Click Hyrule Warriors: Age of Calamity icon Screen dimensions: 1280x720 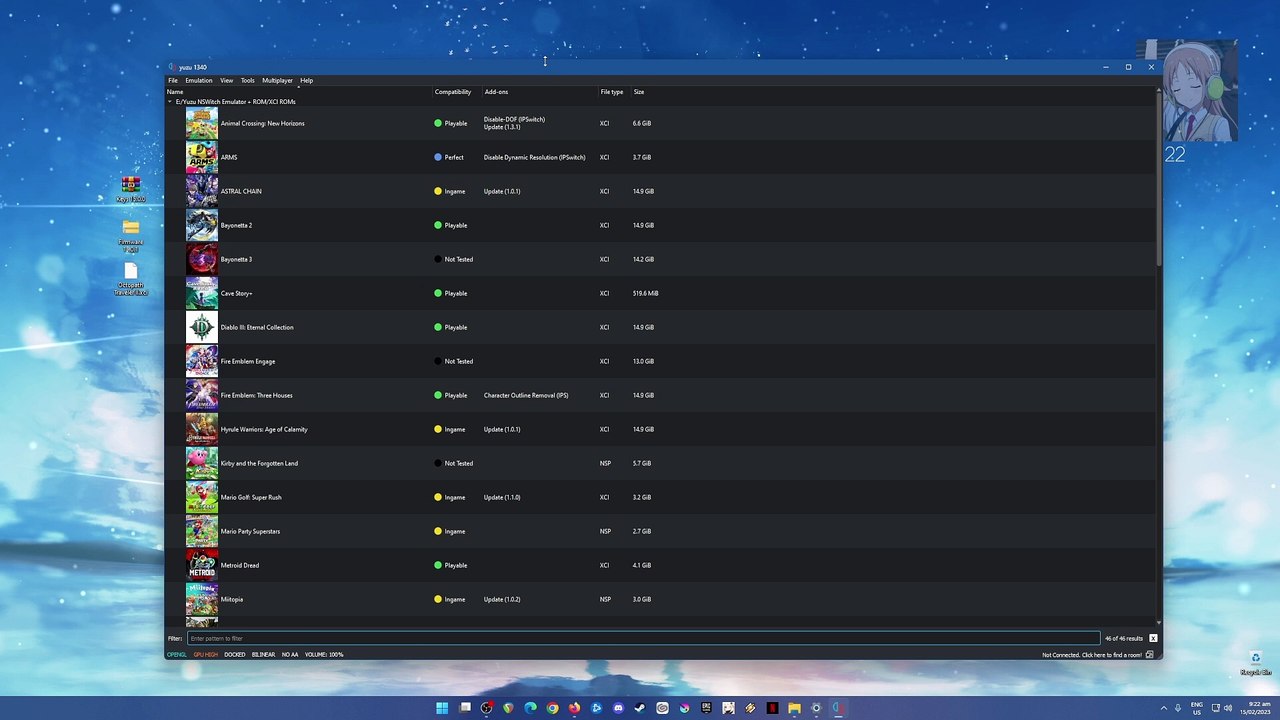coord(201,429)
